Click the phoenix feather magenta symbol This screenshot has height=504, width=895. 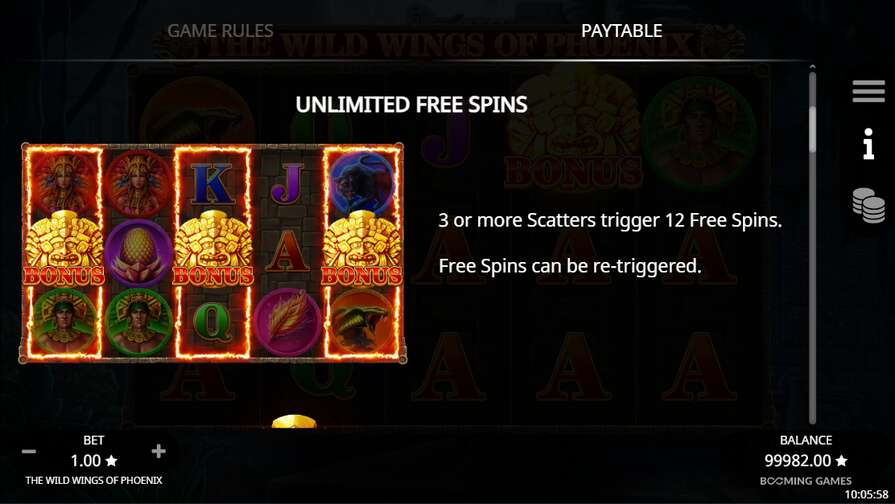(x=288, y=321)
